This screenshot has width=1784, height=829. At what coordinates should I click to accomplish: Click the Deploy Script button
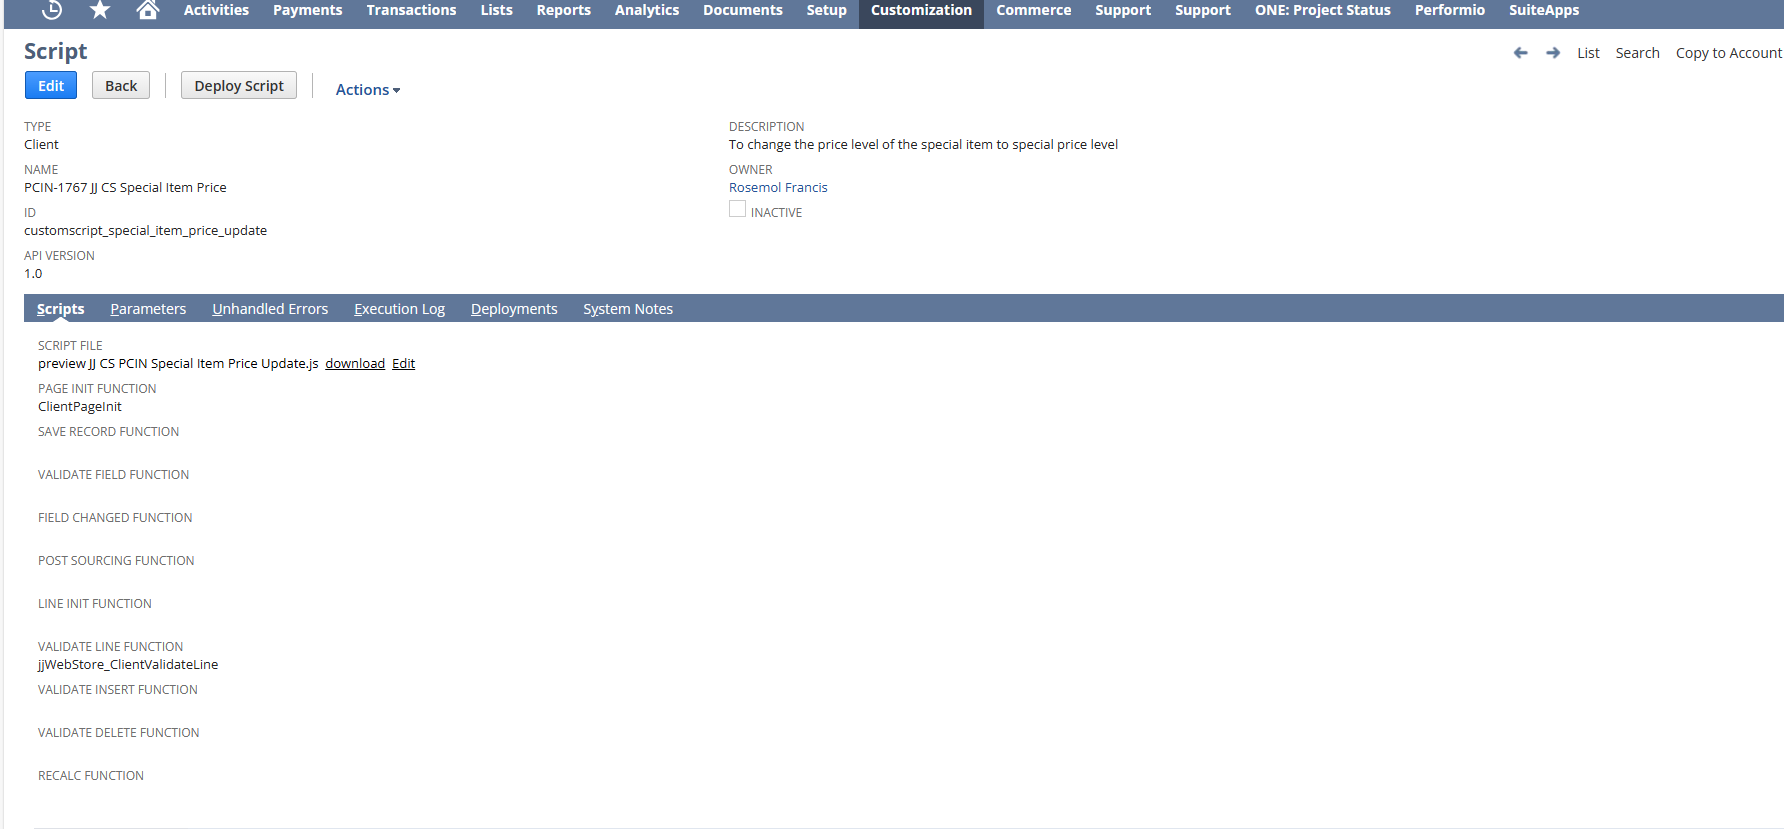click(x=238, y=86)
